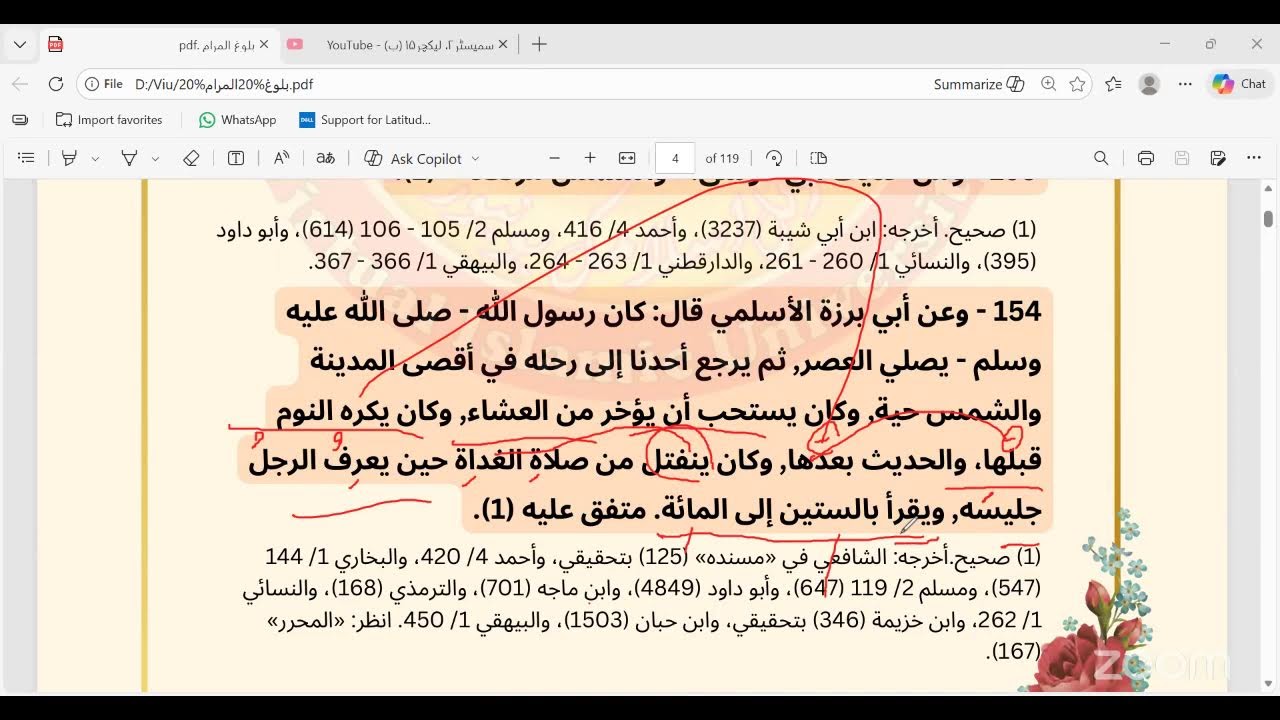Viewport: 1280px width, 720px height.
Task: Add this page to favorites
Action: coord(1077,84)
